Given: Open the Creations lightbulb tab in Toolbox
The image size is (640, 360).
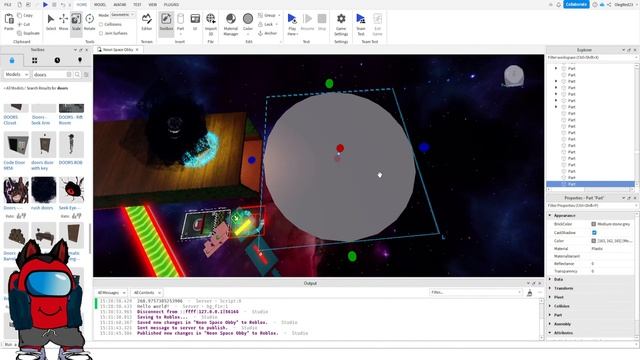Looking at the screenshot, I should tap(80, 60).
